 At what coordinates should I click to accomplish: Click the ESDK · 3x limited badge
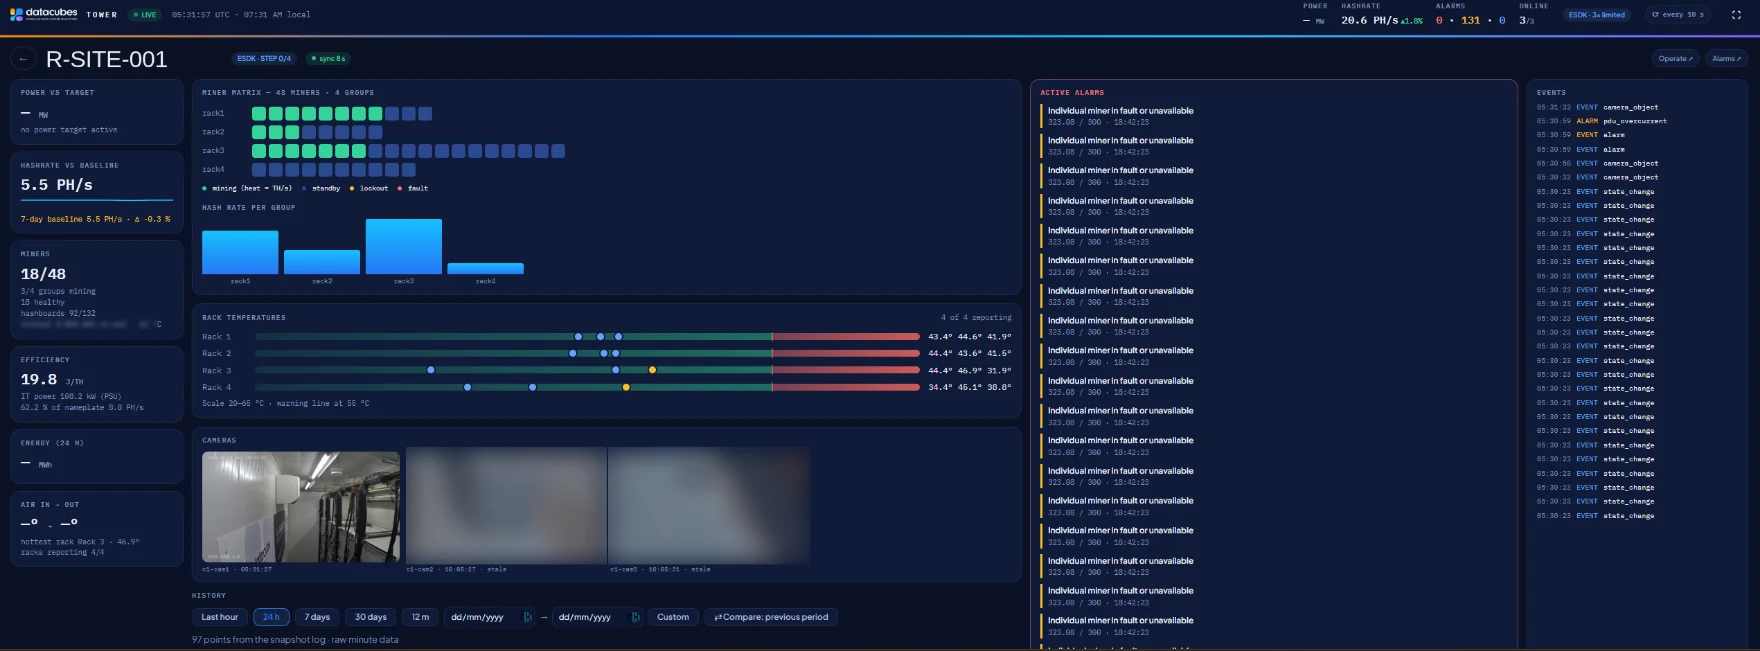click(1597, 15)
